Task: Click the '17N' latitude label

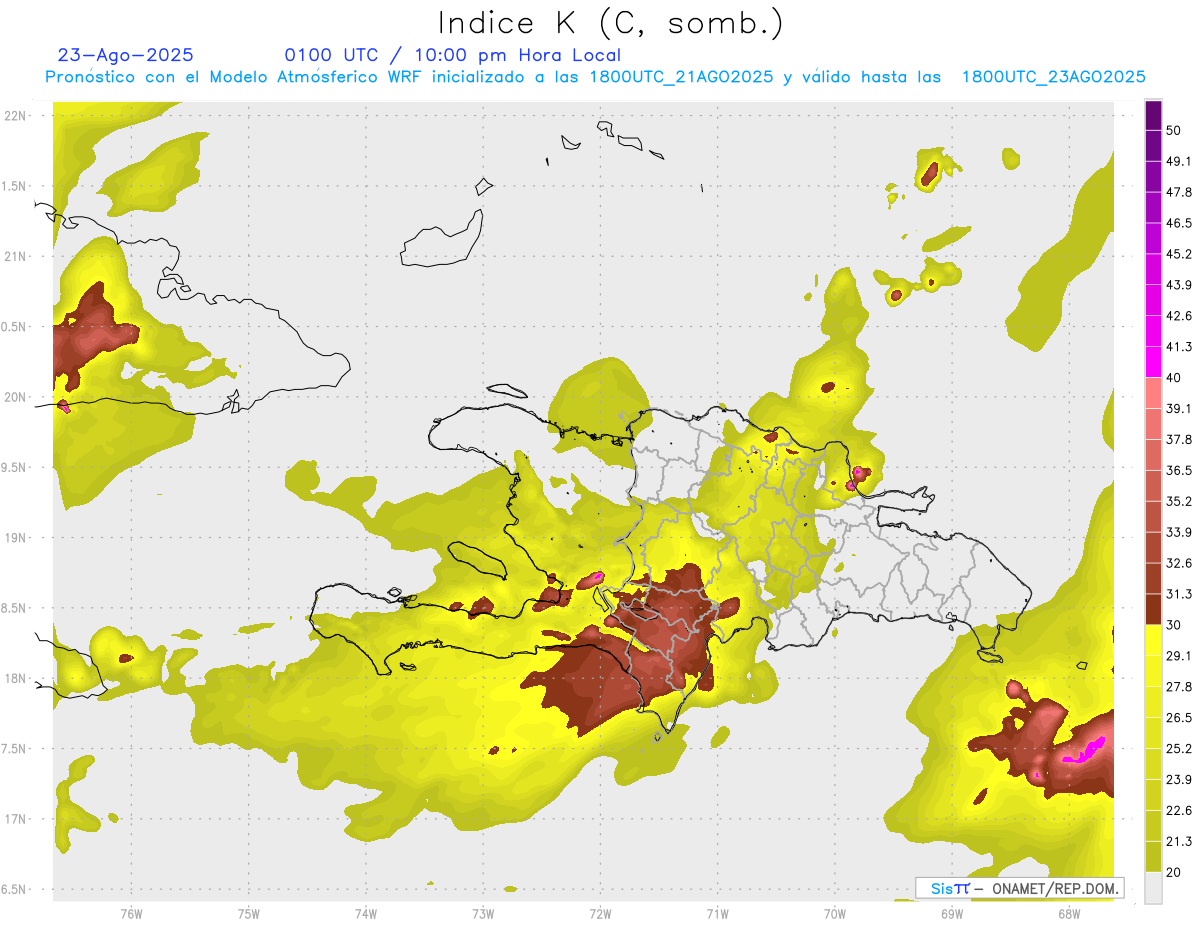Action: [16, 819]
